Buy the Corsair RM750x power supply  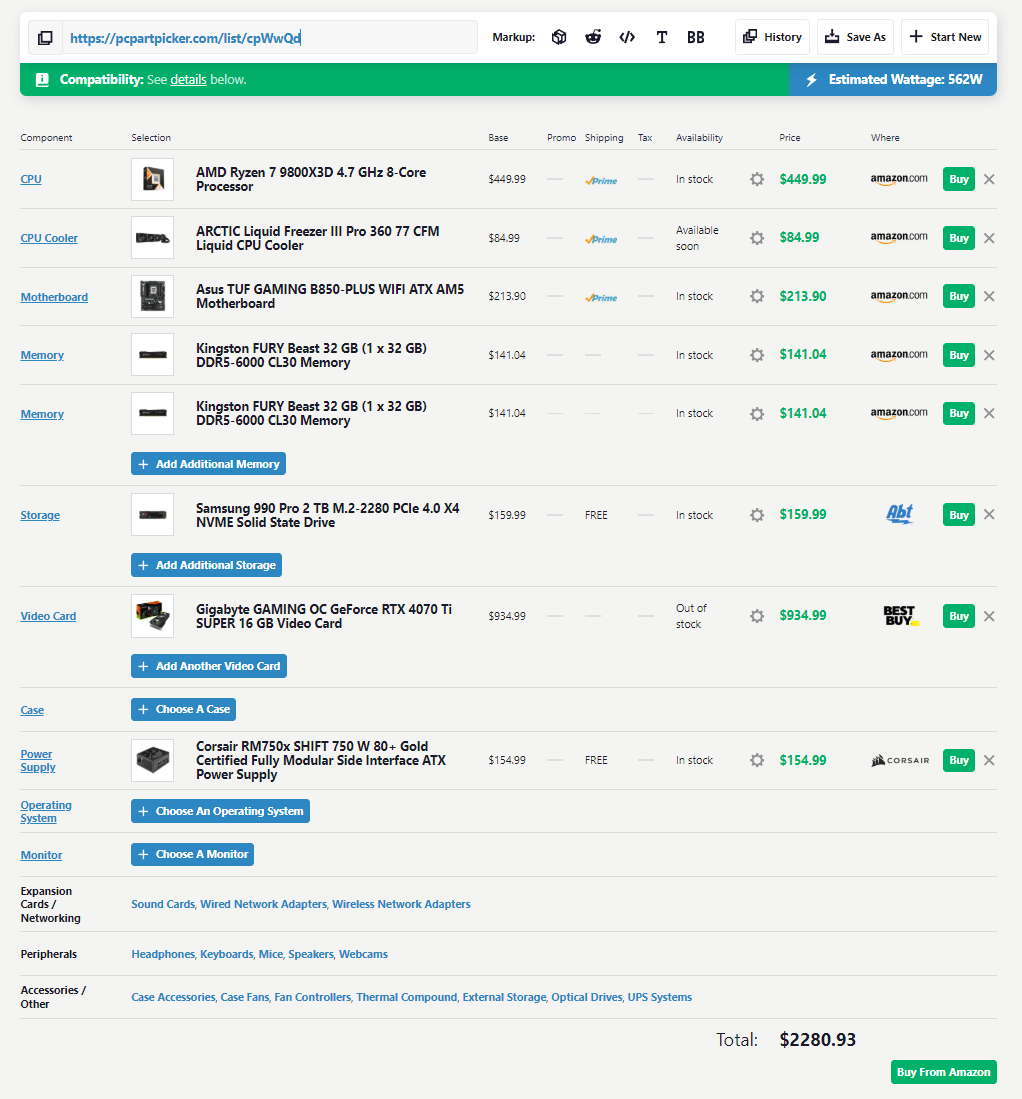click(959, 760)
